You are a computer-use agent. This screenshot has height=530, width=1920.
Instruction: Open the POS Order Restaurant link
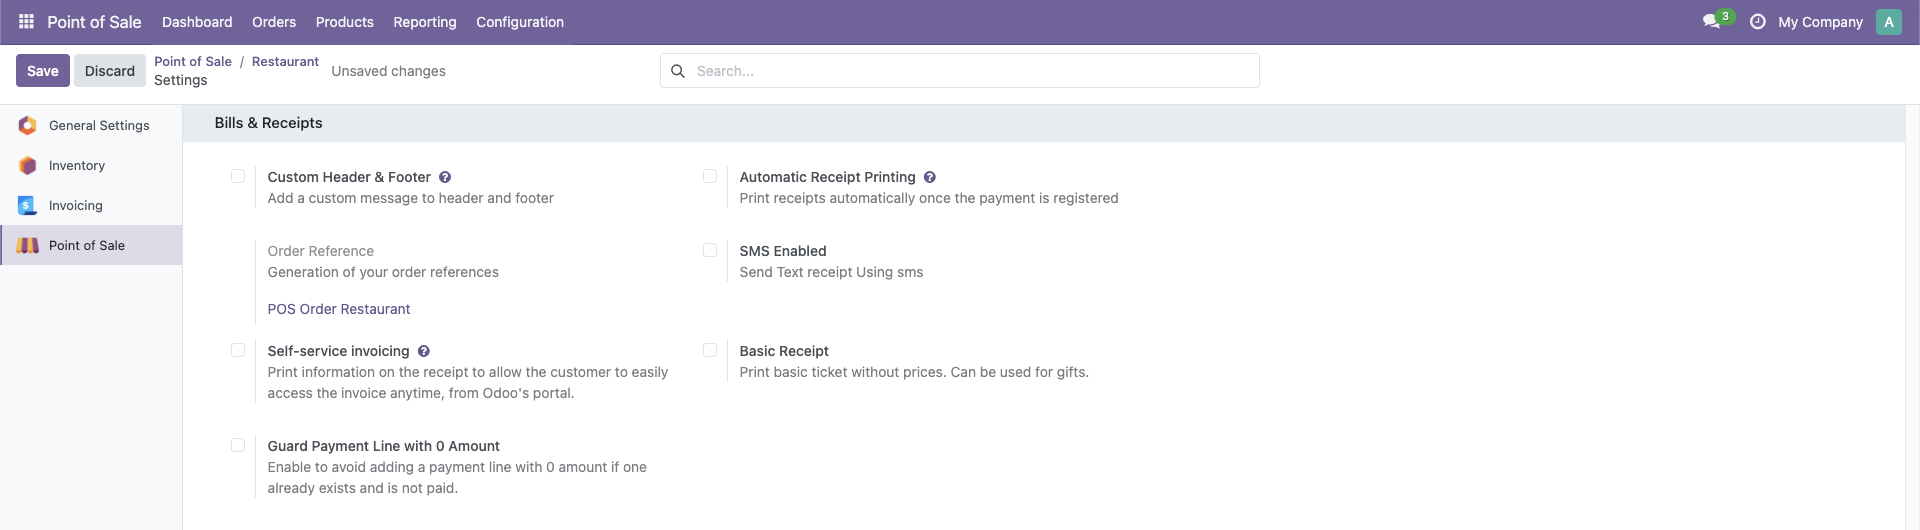[x=339, y=309]
